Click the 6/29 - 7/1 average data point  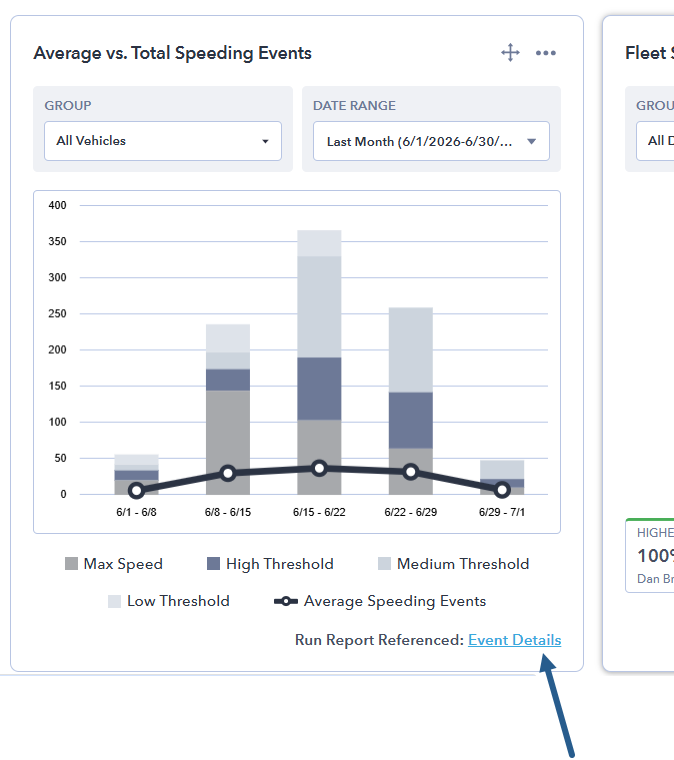(x=502, y=490)
